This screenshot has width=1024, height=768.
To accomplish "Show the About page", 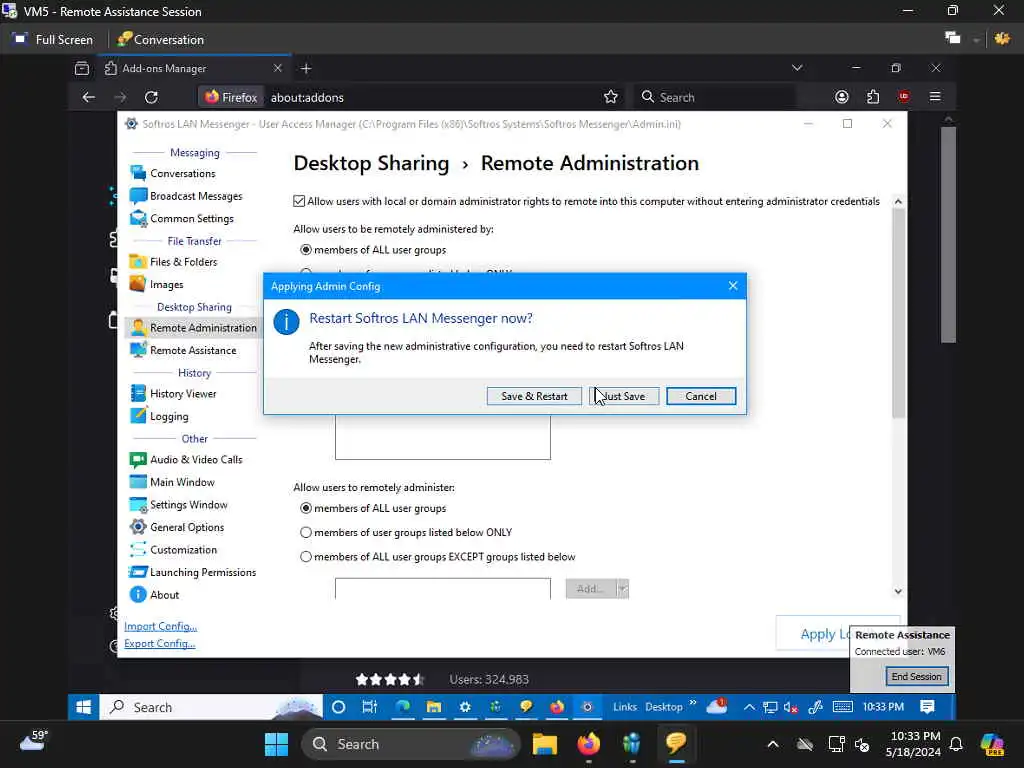I will (155, 595).
